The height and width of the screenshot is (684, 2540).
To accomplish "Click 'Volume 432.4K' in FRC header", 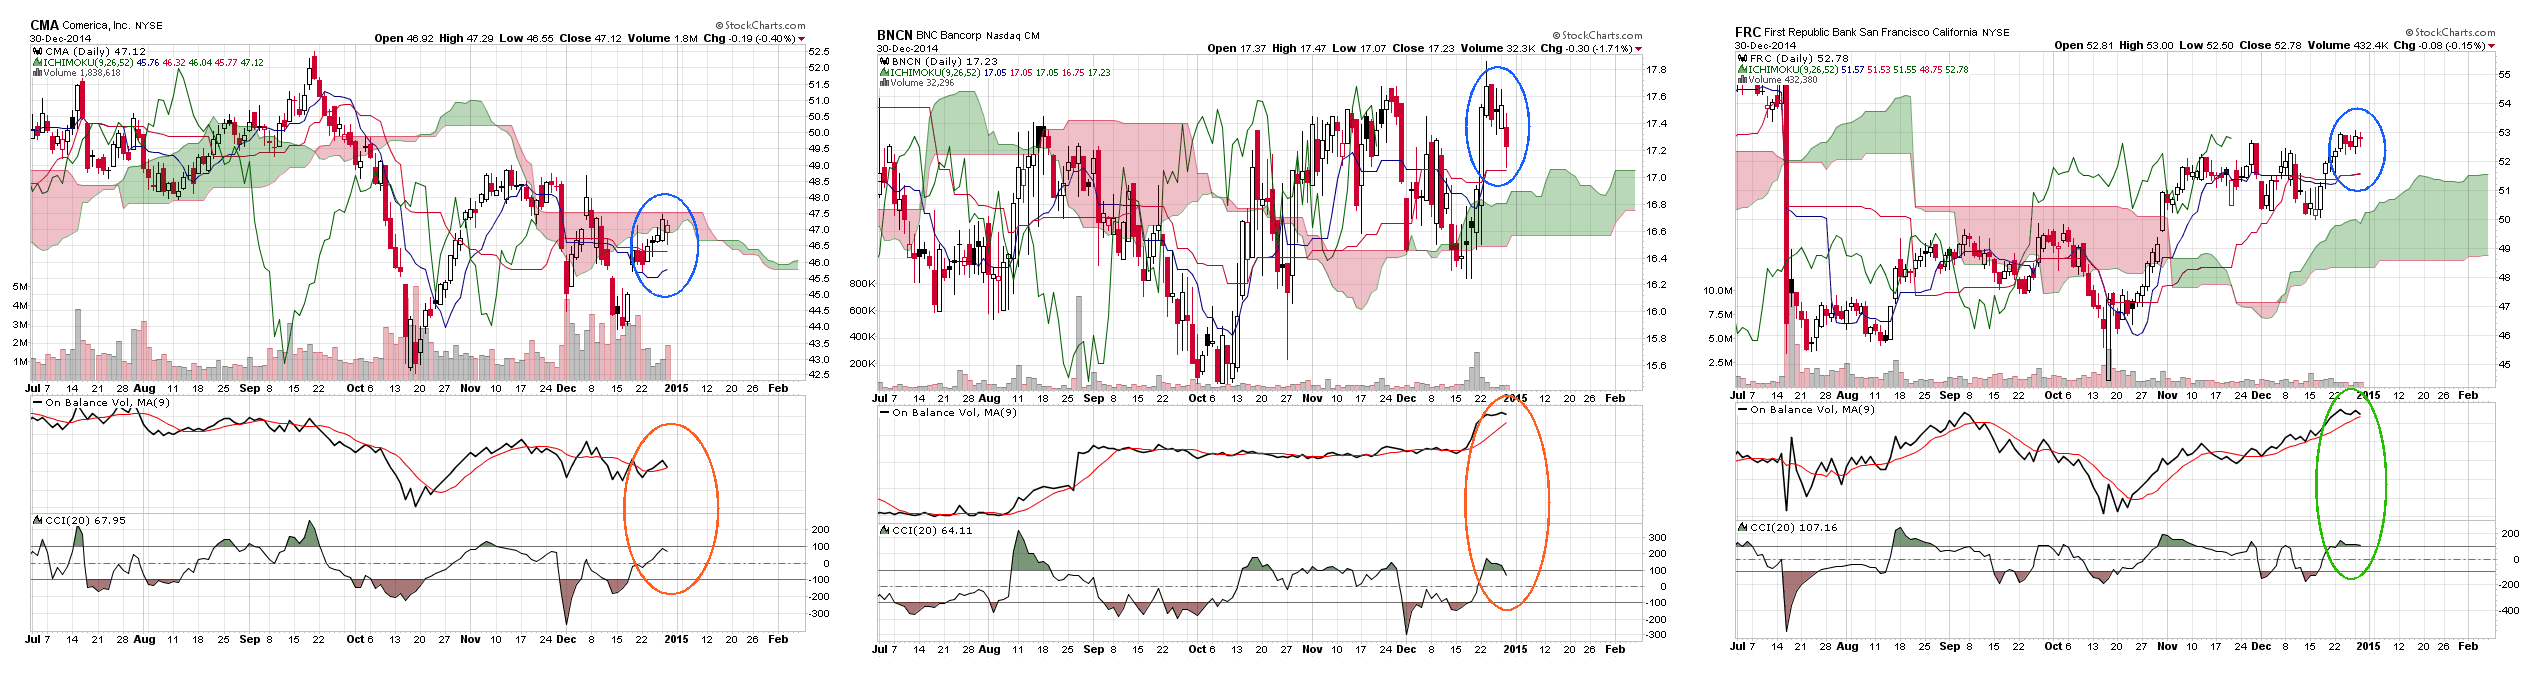I will coord(2348,45).
